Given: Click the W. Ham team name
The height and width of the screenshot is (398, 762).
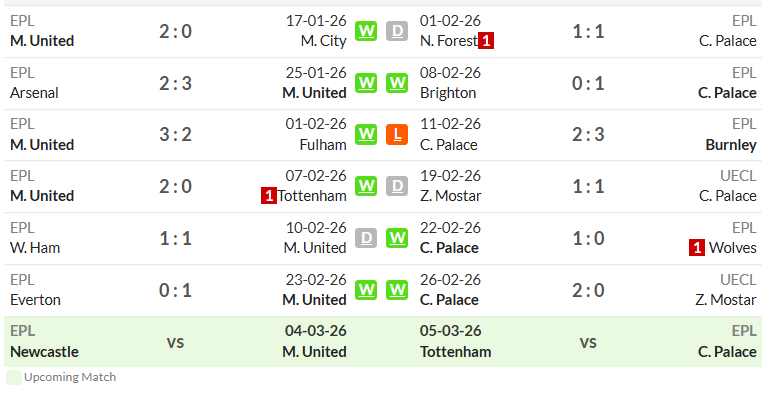Looking at the screenshot, I should tap(35, 248).
